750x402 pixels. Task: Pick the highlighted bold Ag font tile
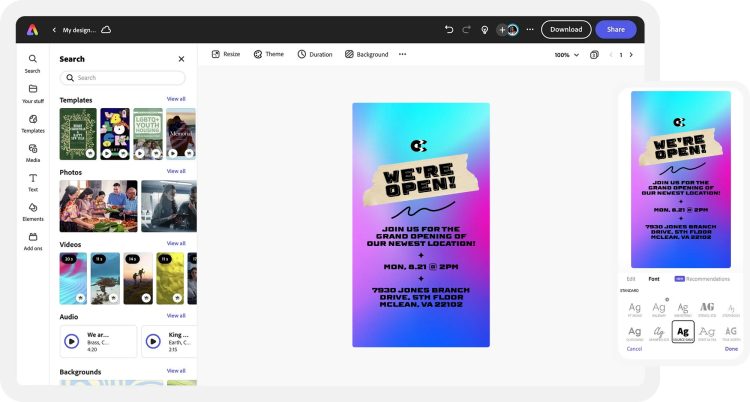pyautogui.click(x=683, y=331)
